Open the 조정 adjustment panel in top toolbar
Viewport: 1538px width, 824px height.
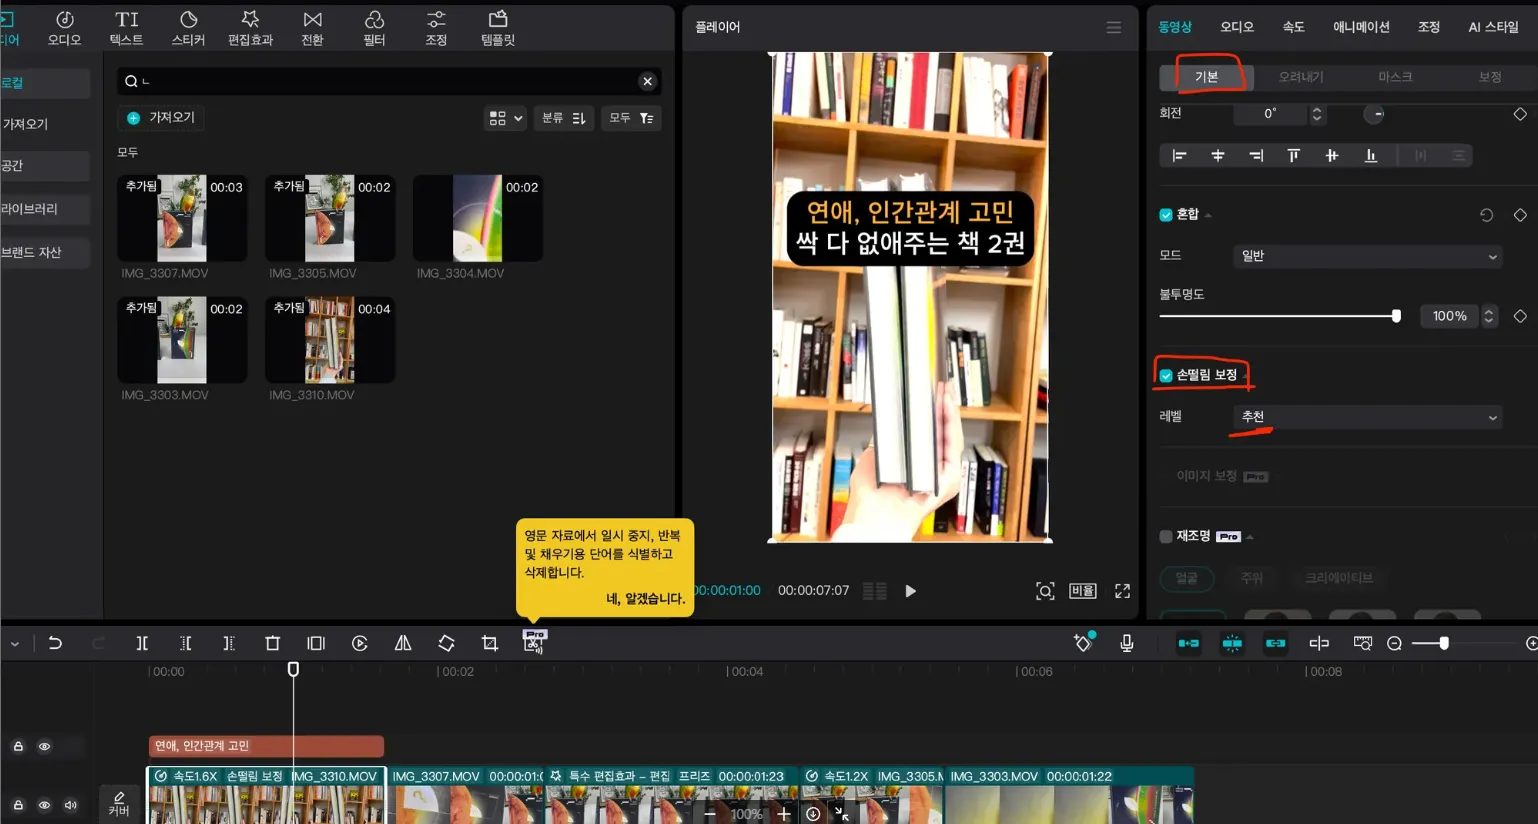436,28
